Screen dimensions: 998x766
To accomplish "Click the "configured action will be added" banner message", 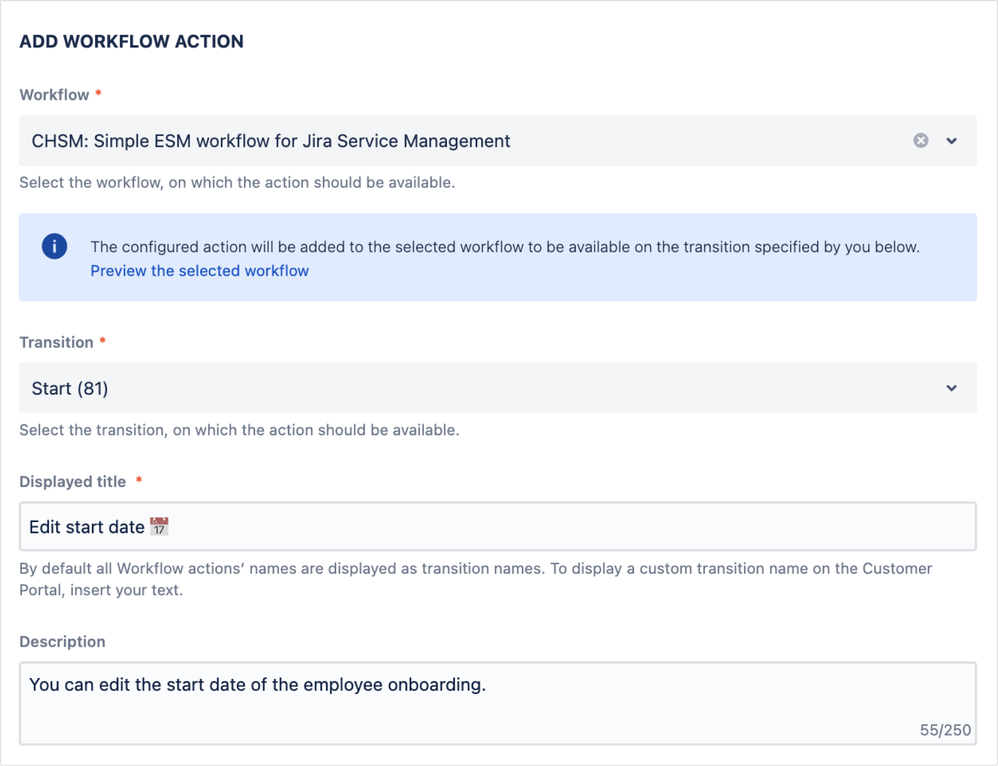I will click(504, 247).
